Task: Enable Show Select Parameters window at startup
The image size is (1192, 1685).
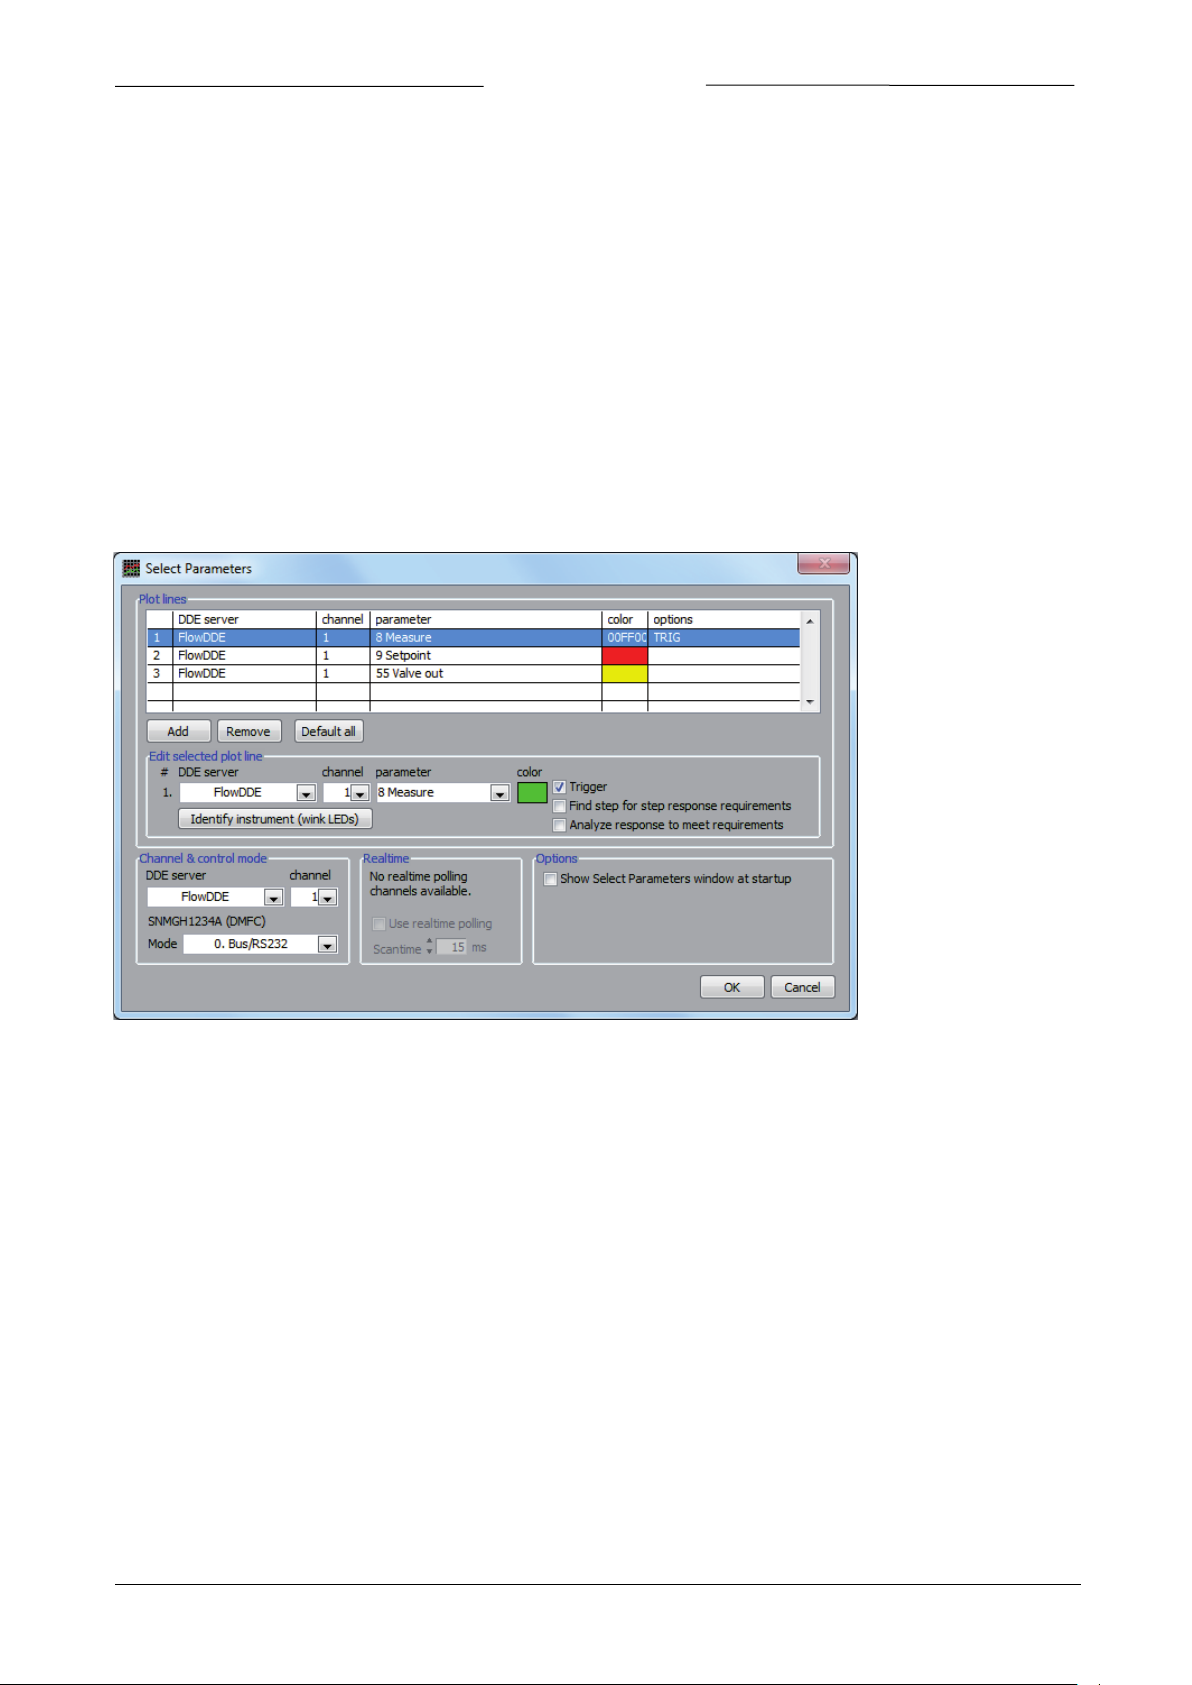Action: tap(550, 879)
